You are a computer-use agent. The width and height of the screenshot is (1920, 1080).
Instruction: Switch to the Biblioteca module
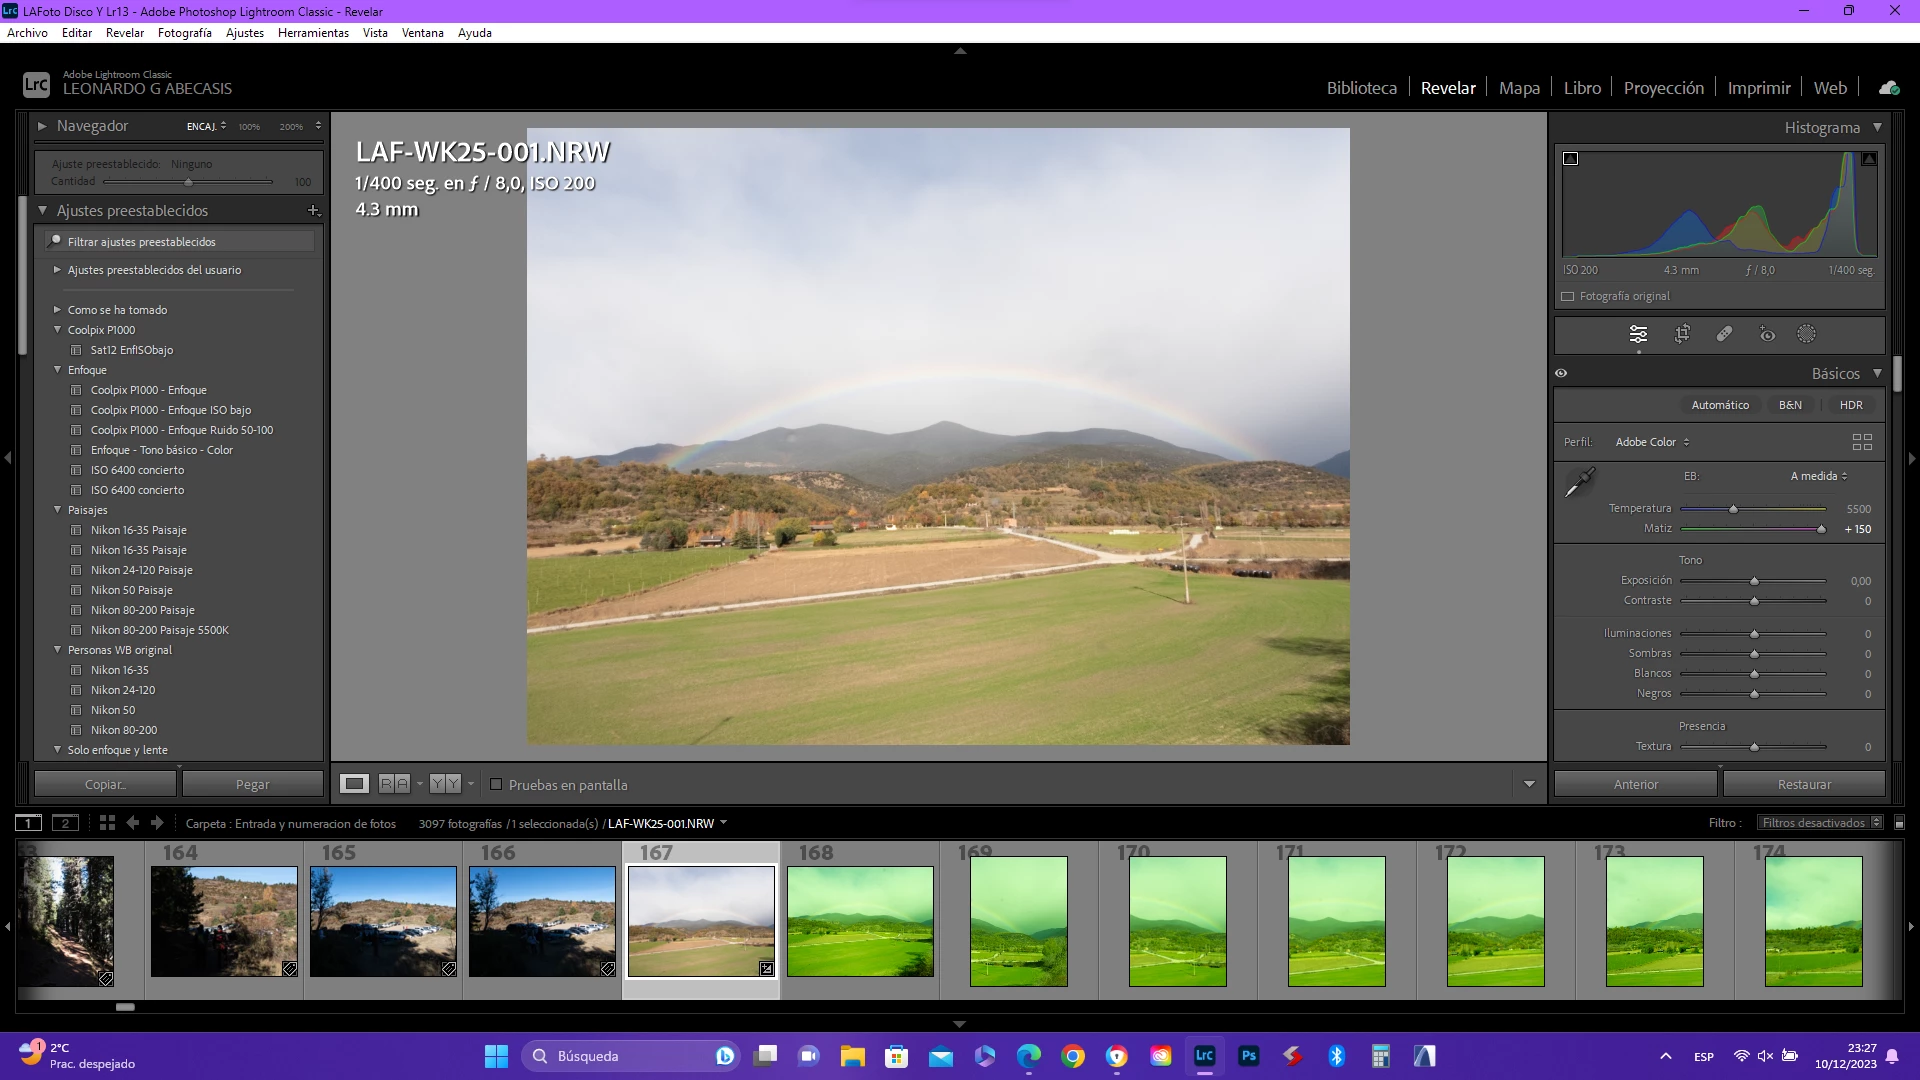click(x=1361, y=88)
